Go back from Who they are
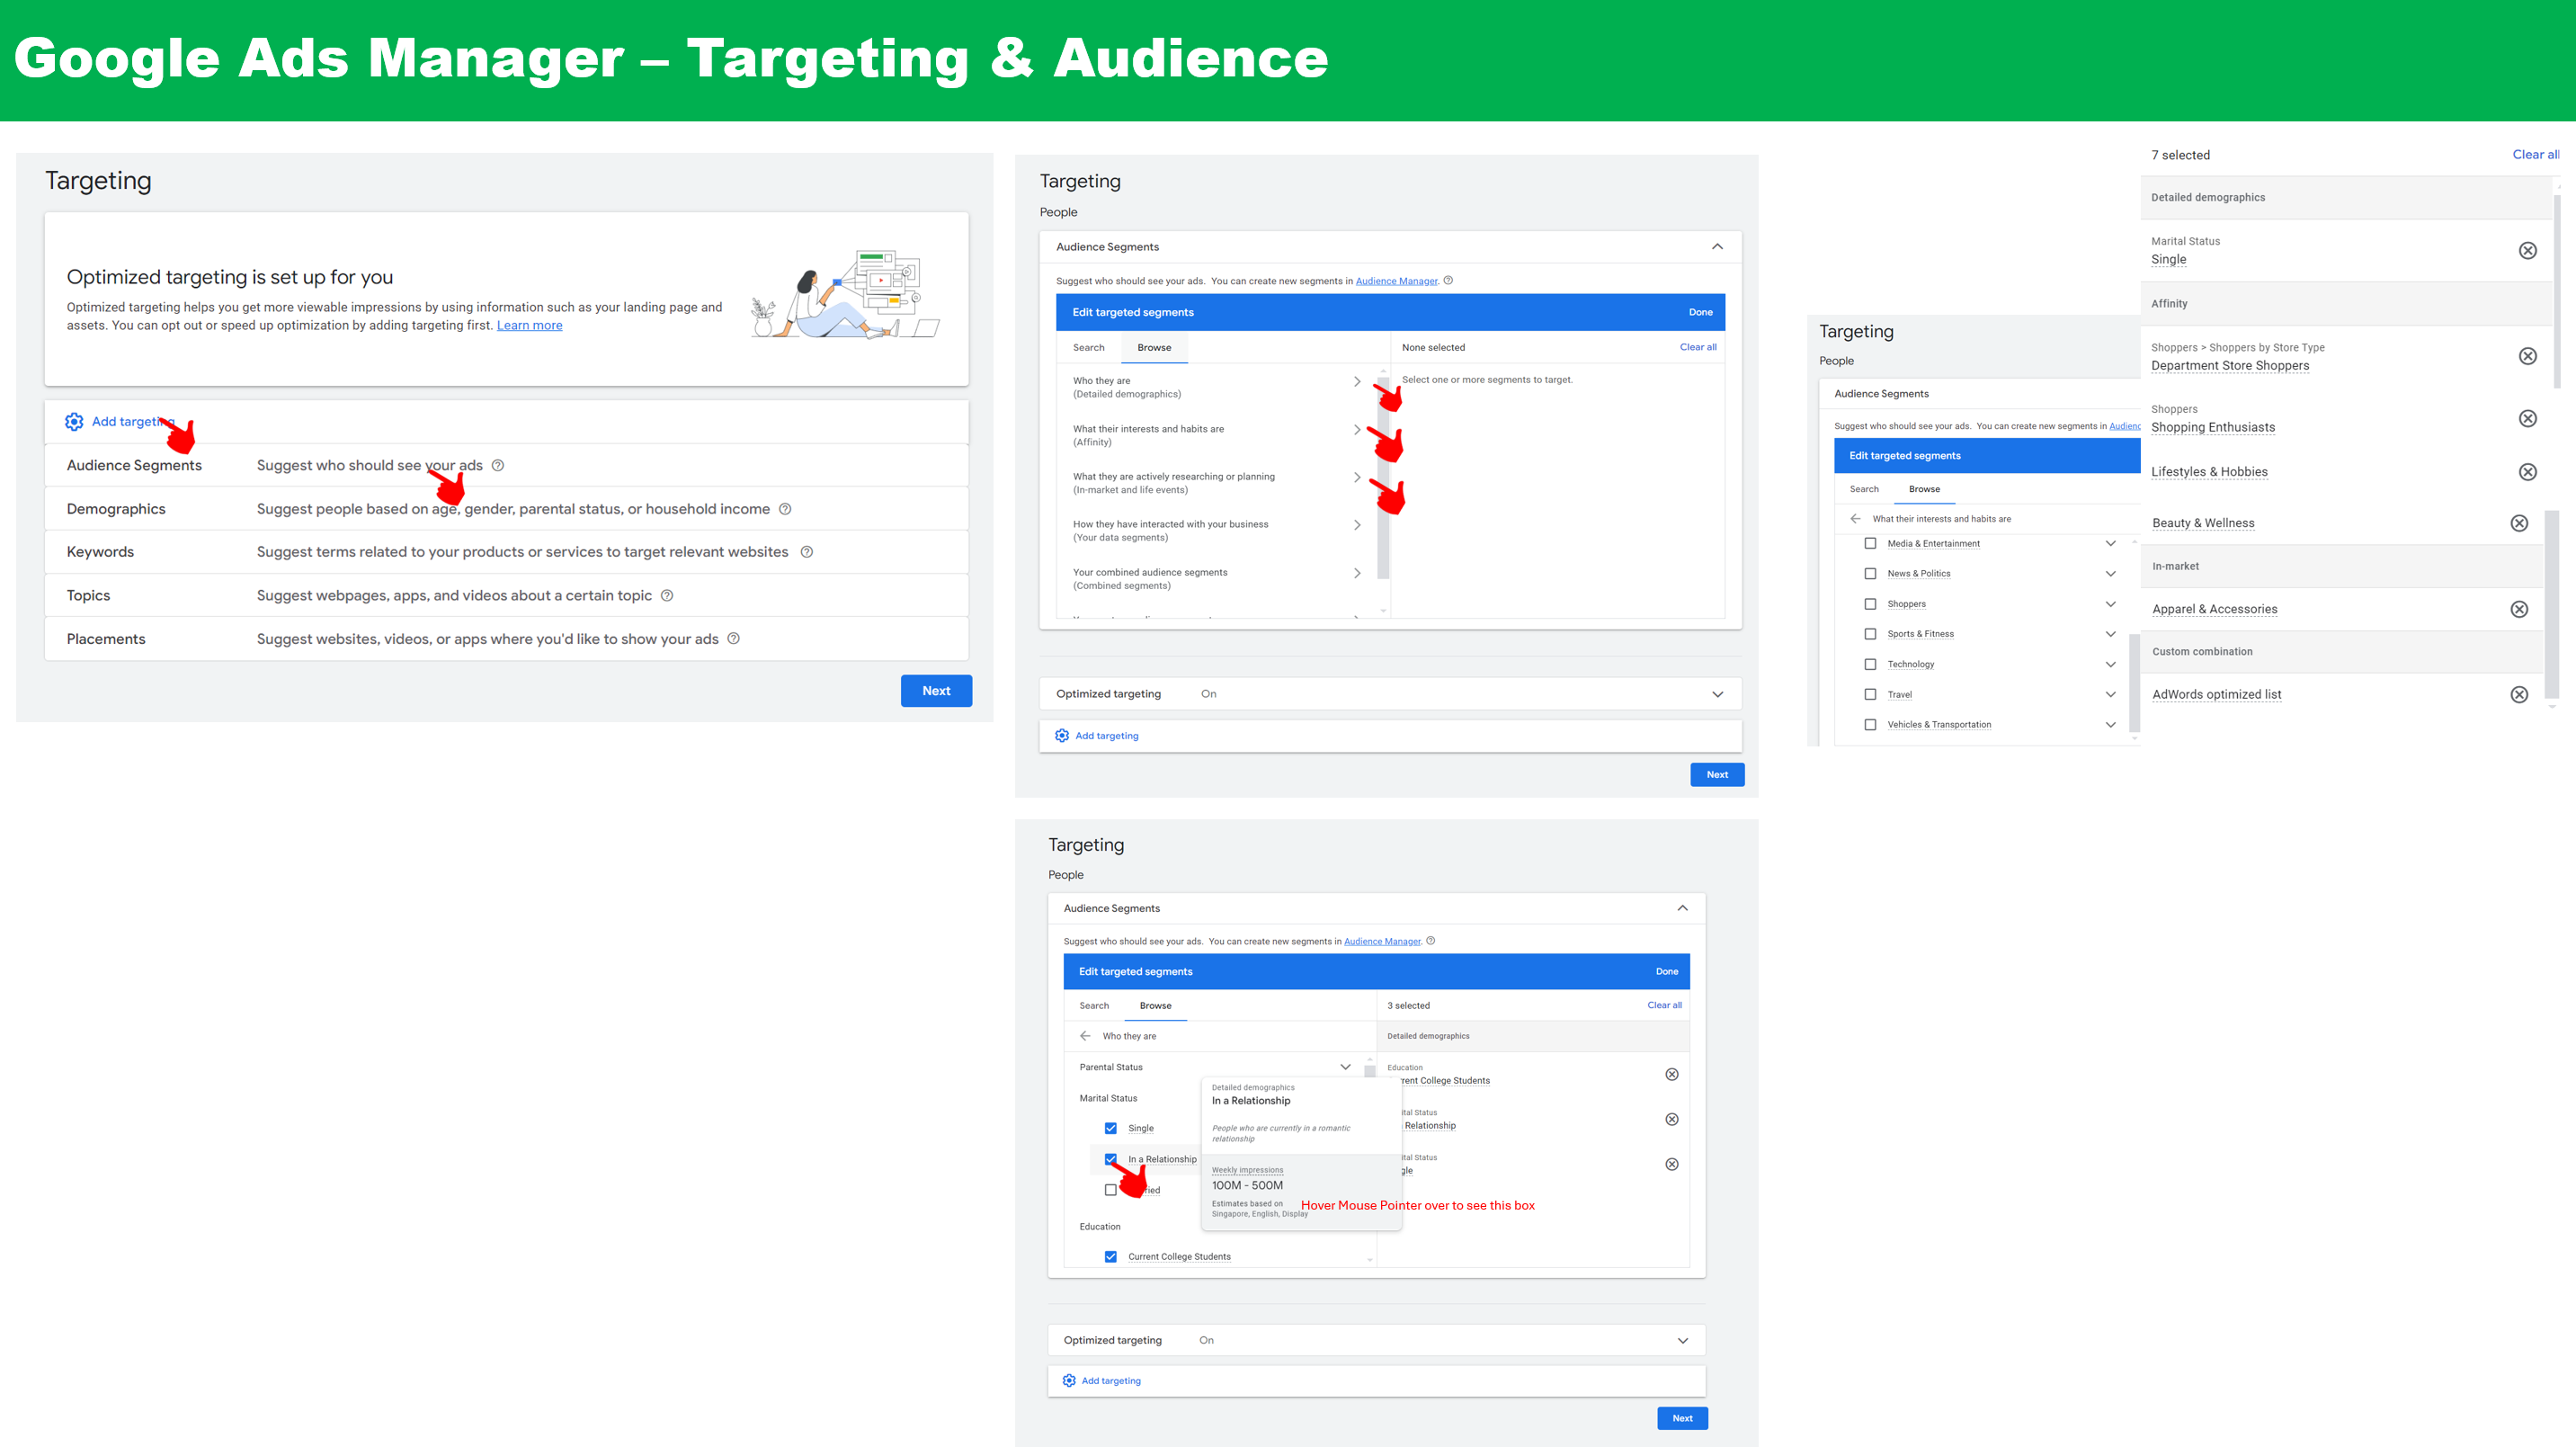The width and height of the screenshot is (2576, 1447). (1085, 1036)
